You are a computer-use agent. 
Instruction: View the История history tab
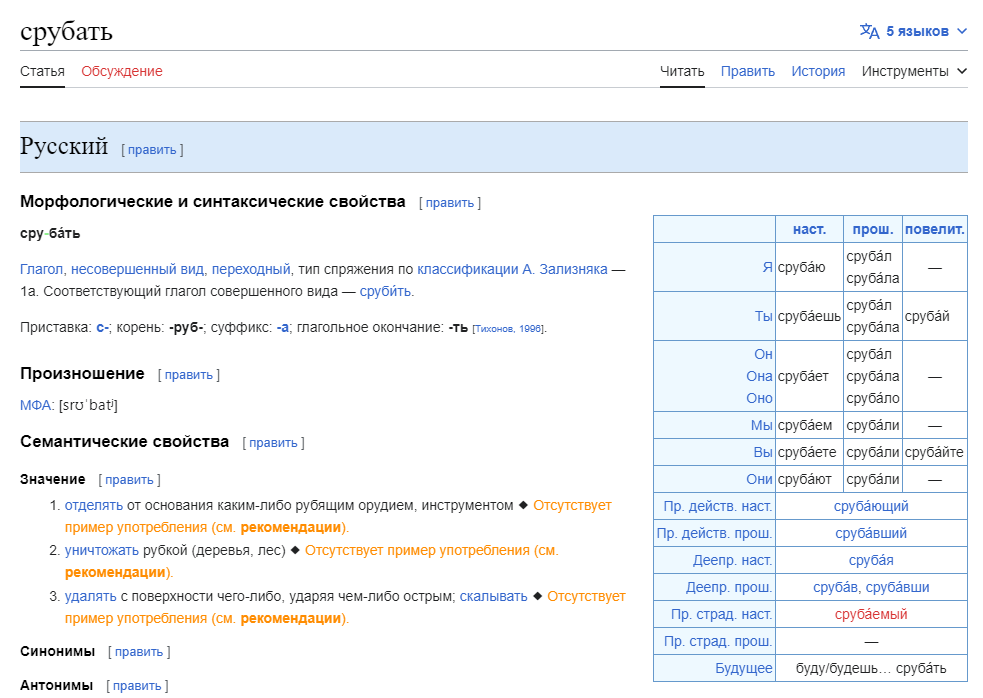point(818,71)
